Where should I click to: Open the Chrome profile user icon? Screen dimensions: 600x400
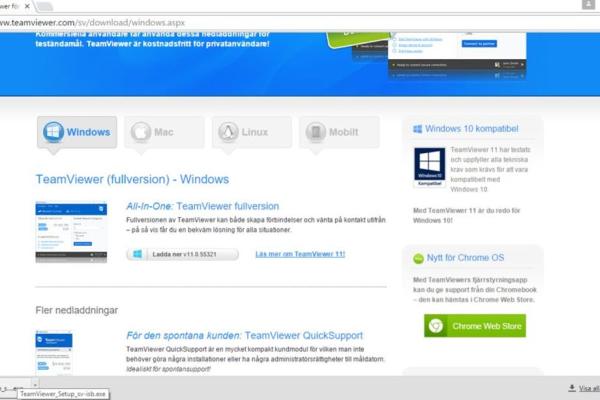(x=588, y=4)
